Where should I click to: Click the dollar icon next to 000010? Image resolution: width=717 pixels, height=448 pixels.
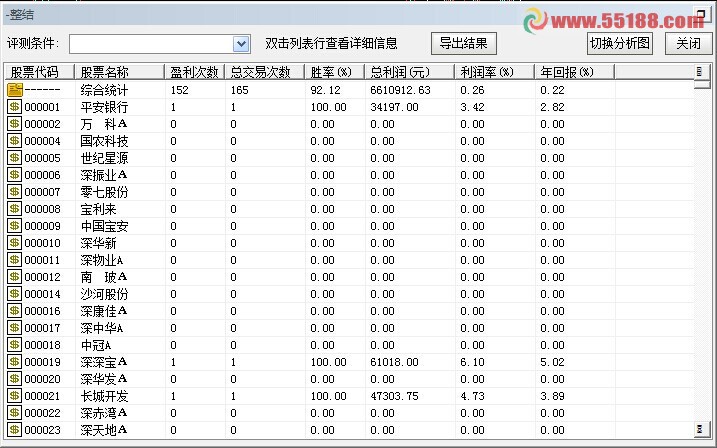coord(15,243)
